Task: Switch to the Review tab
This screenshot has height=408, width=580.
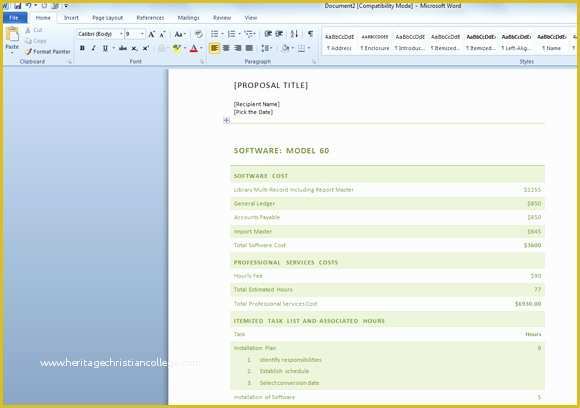Action: (222, 18)
